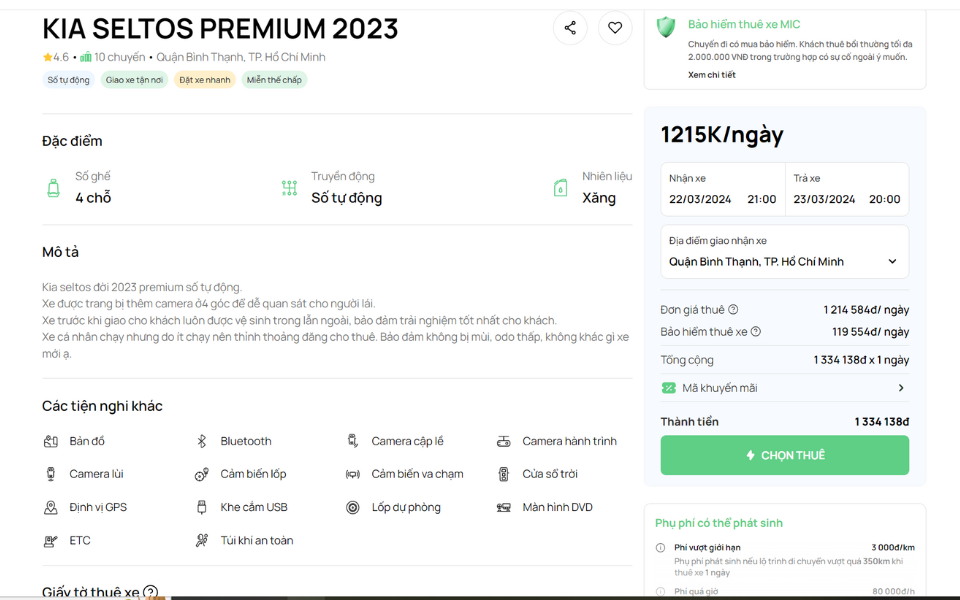
Task: Select the Miễn thế chấp tag
Action: (x=274, y=80)
